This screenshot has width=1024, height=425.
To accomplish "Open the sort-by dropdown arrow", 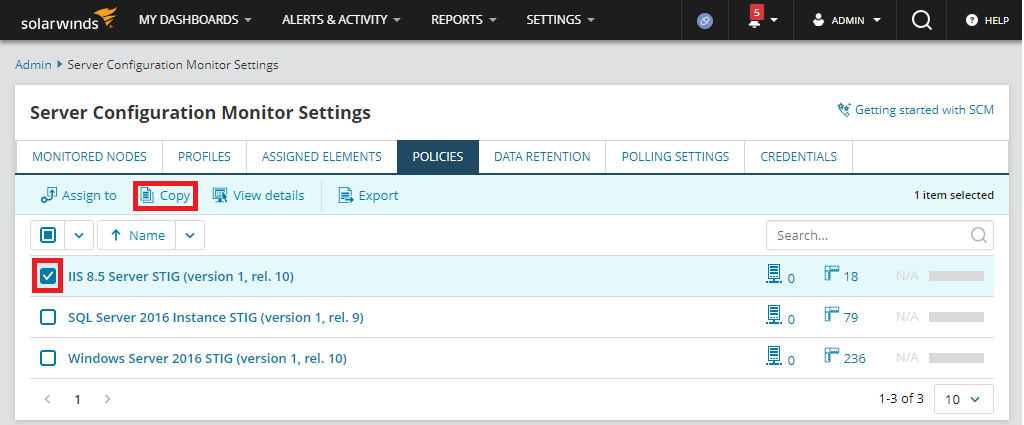I will pyautogui.click(x=190, y=235).
